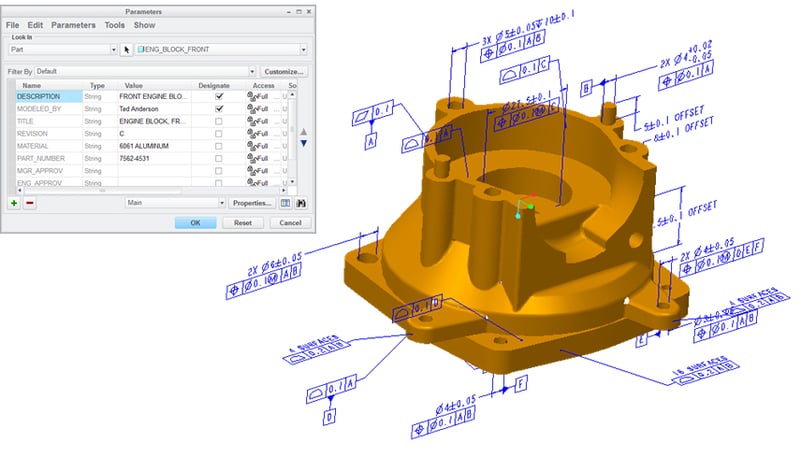
Task: Select the 6061 ALUMINUM value cell
Action: tap(151, 146)
